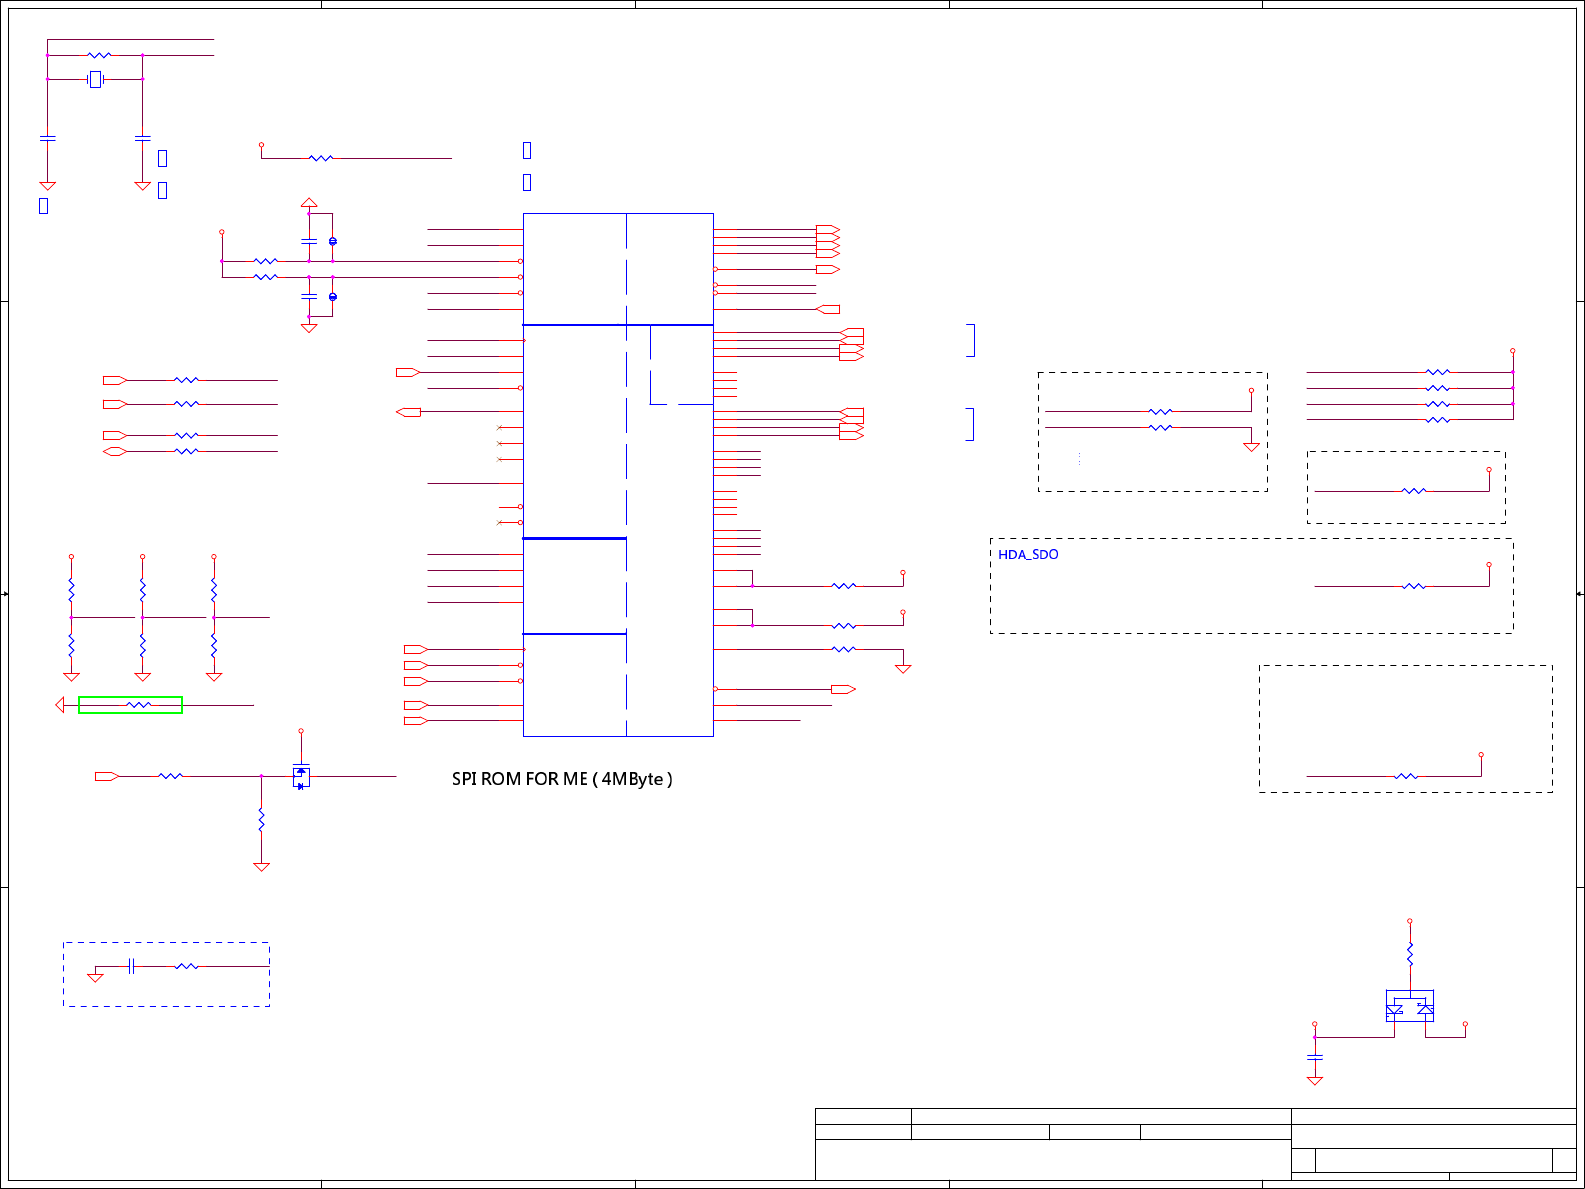
Task: Click the left-pointing triangle beside the highlighted resistor
Action: (x=60, y=705)
